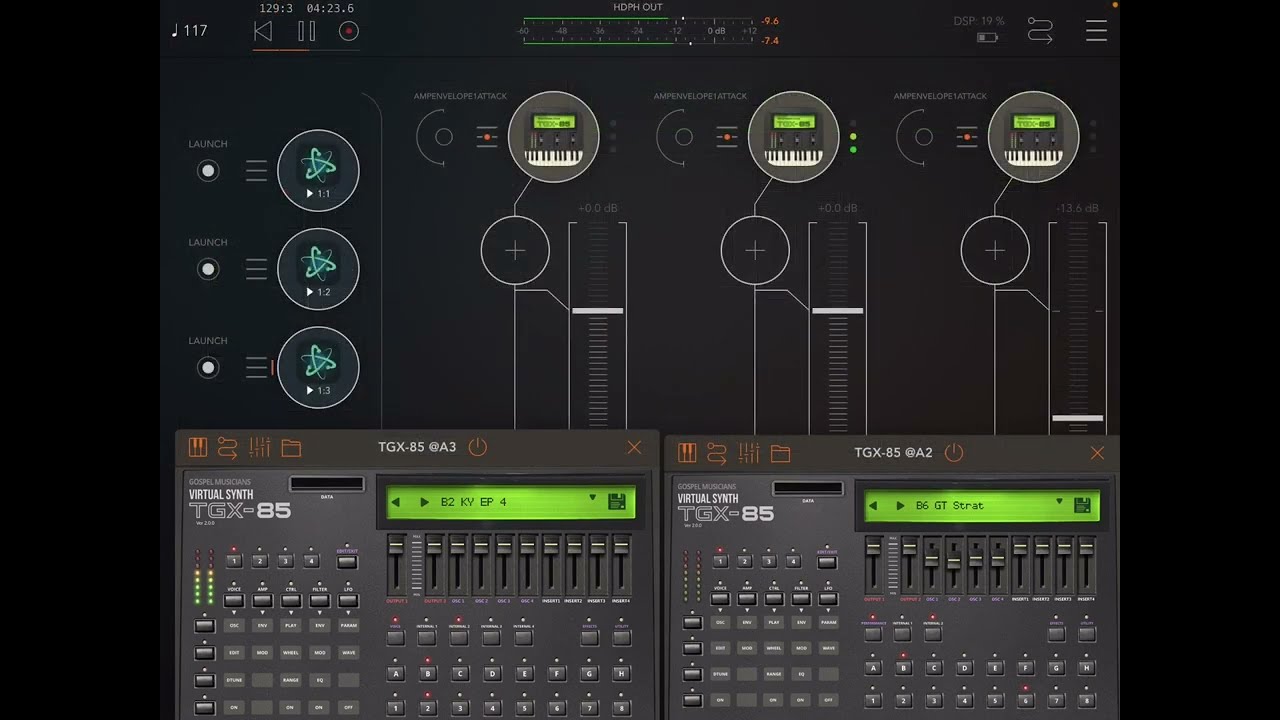Go to previous preset in @A2 display
The width and height of the screenshot is (1280, 720).
(x=872, y=505)
